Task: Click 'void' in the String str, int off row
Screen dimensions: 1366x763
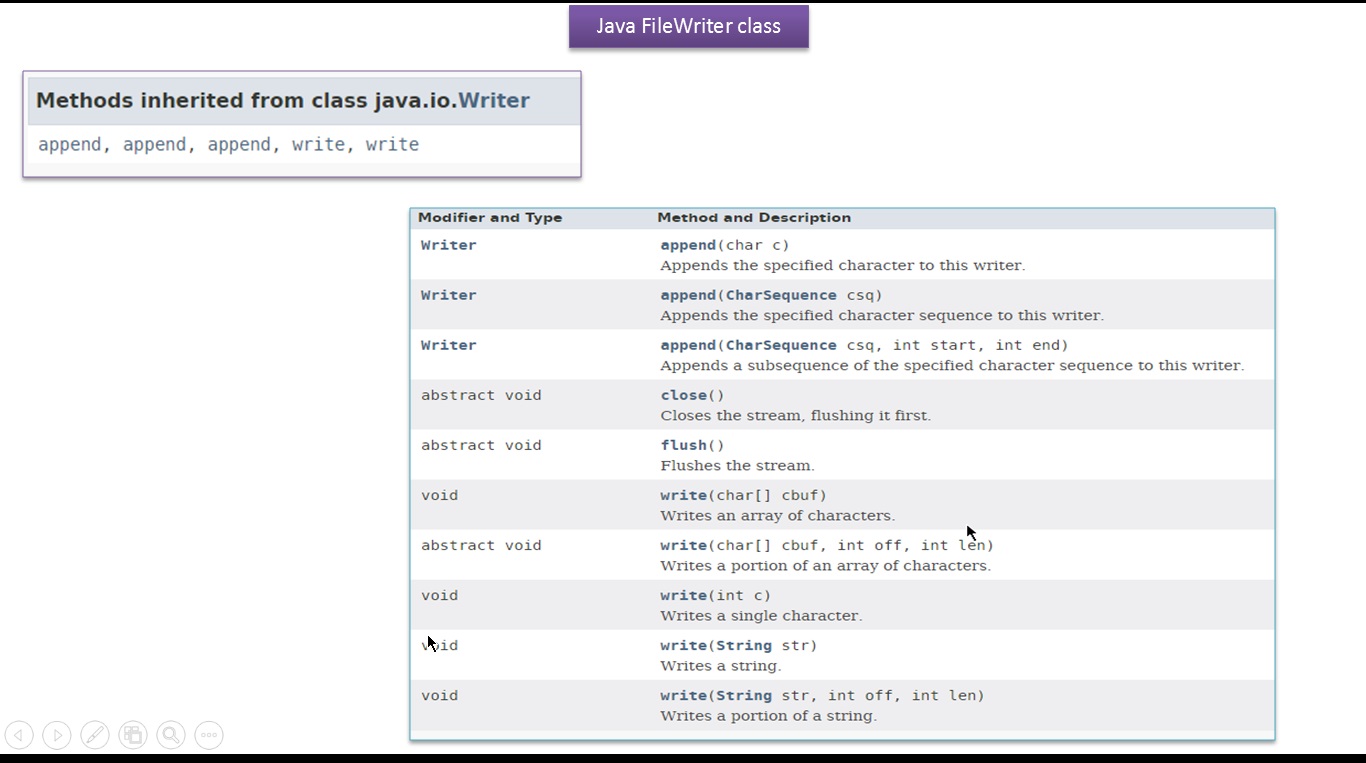Action: [439, 695]
